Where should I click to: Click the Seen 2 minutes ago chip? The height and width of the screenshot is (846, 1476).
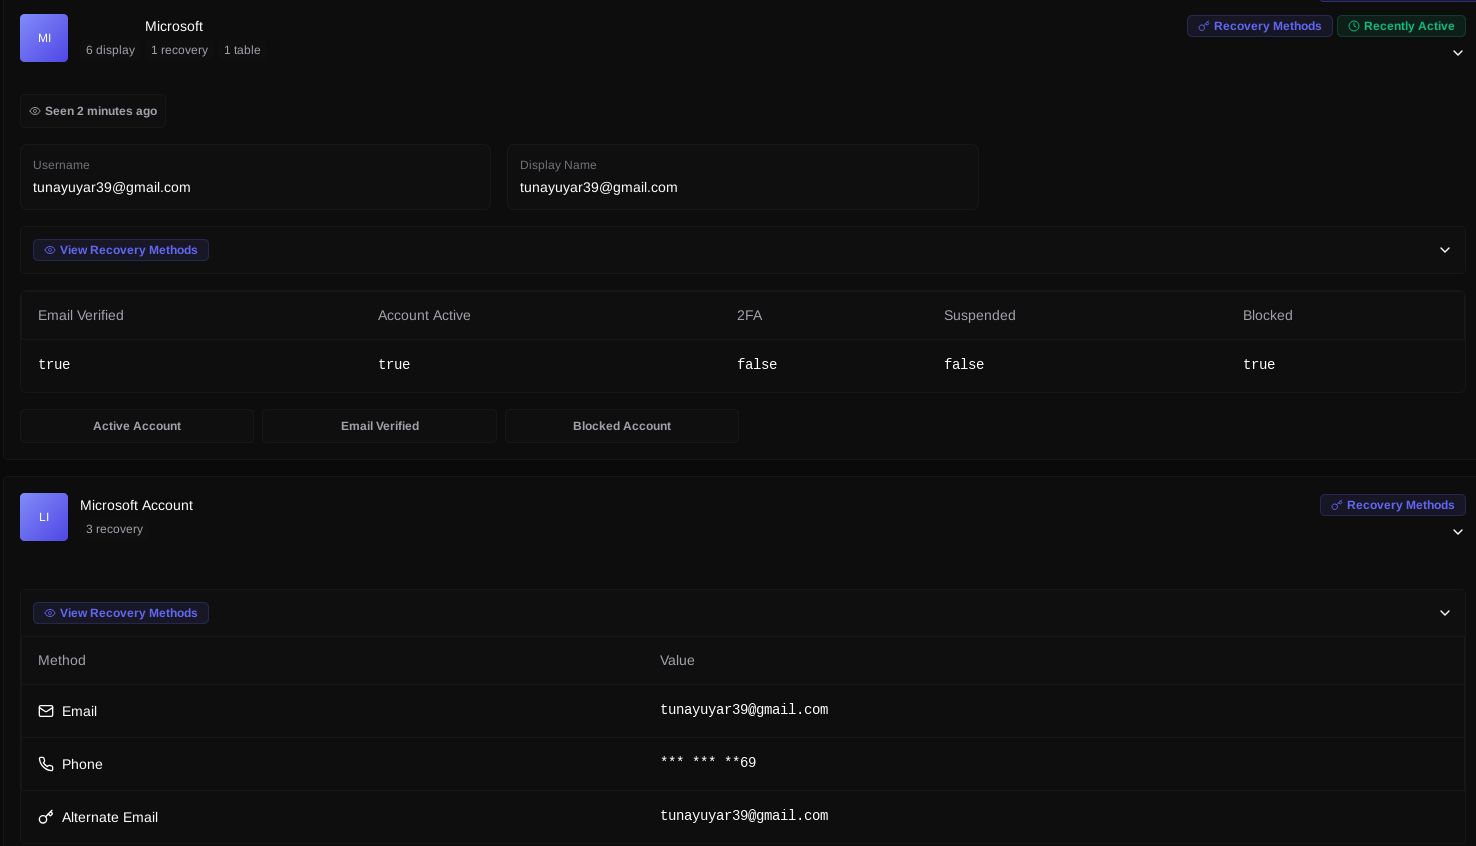93,111
